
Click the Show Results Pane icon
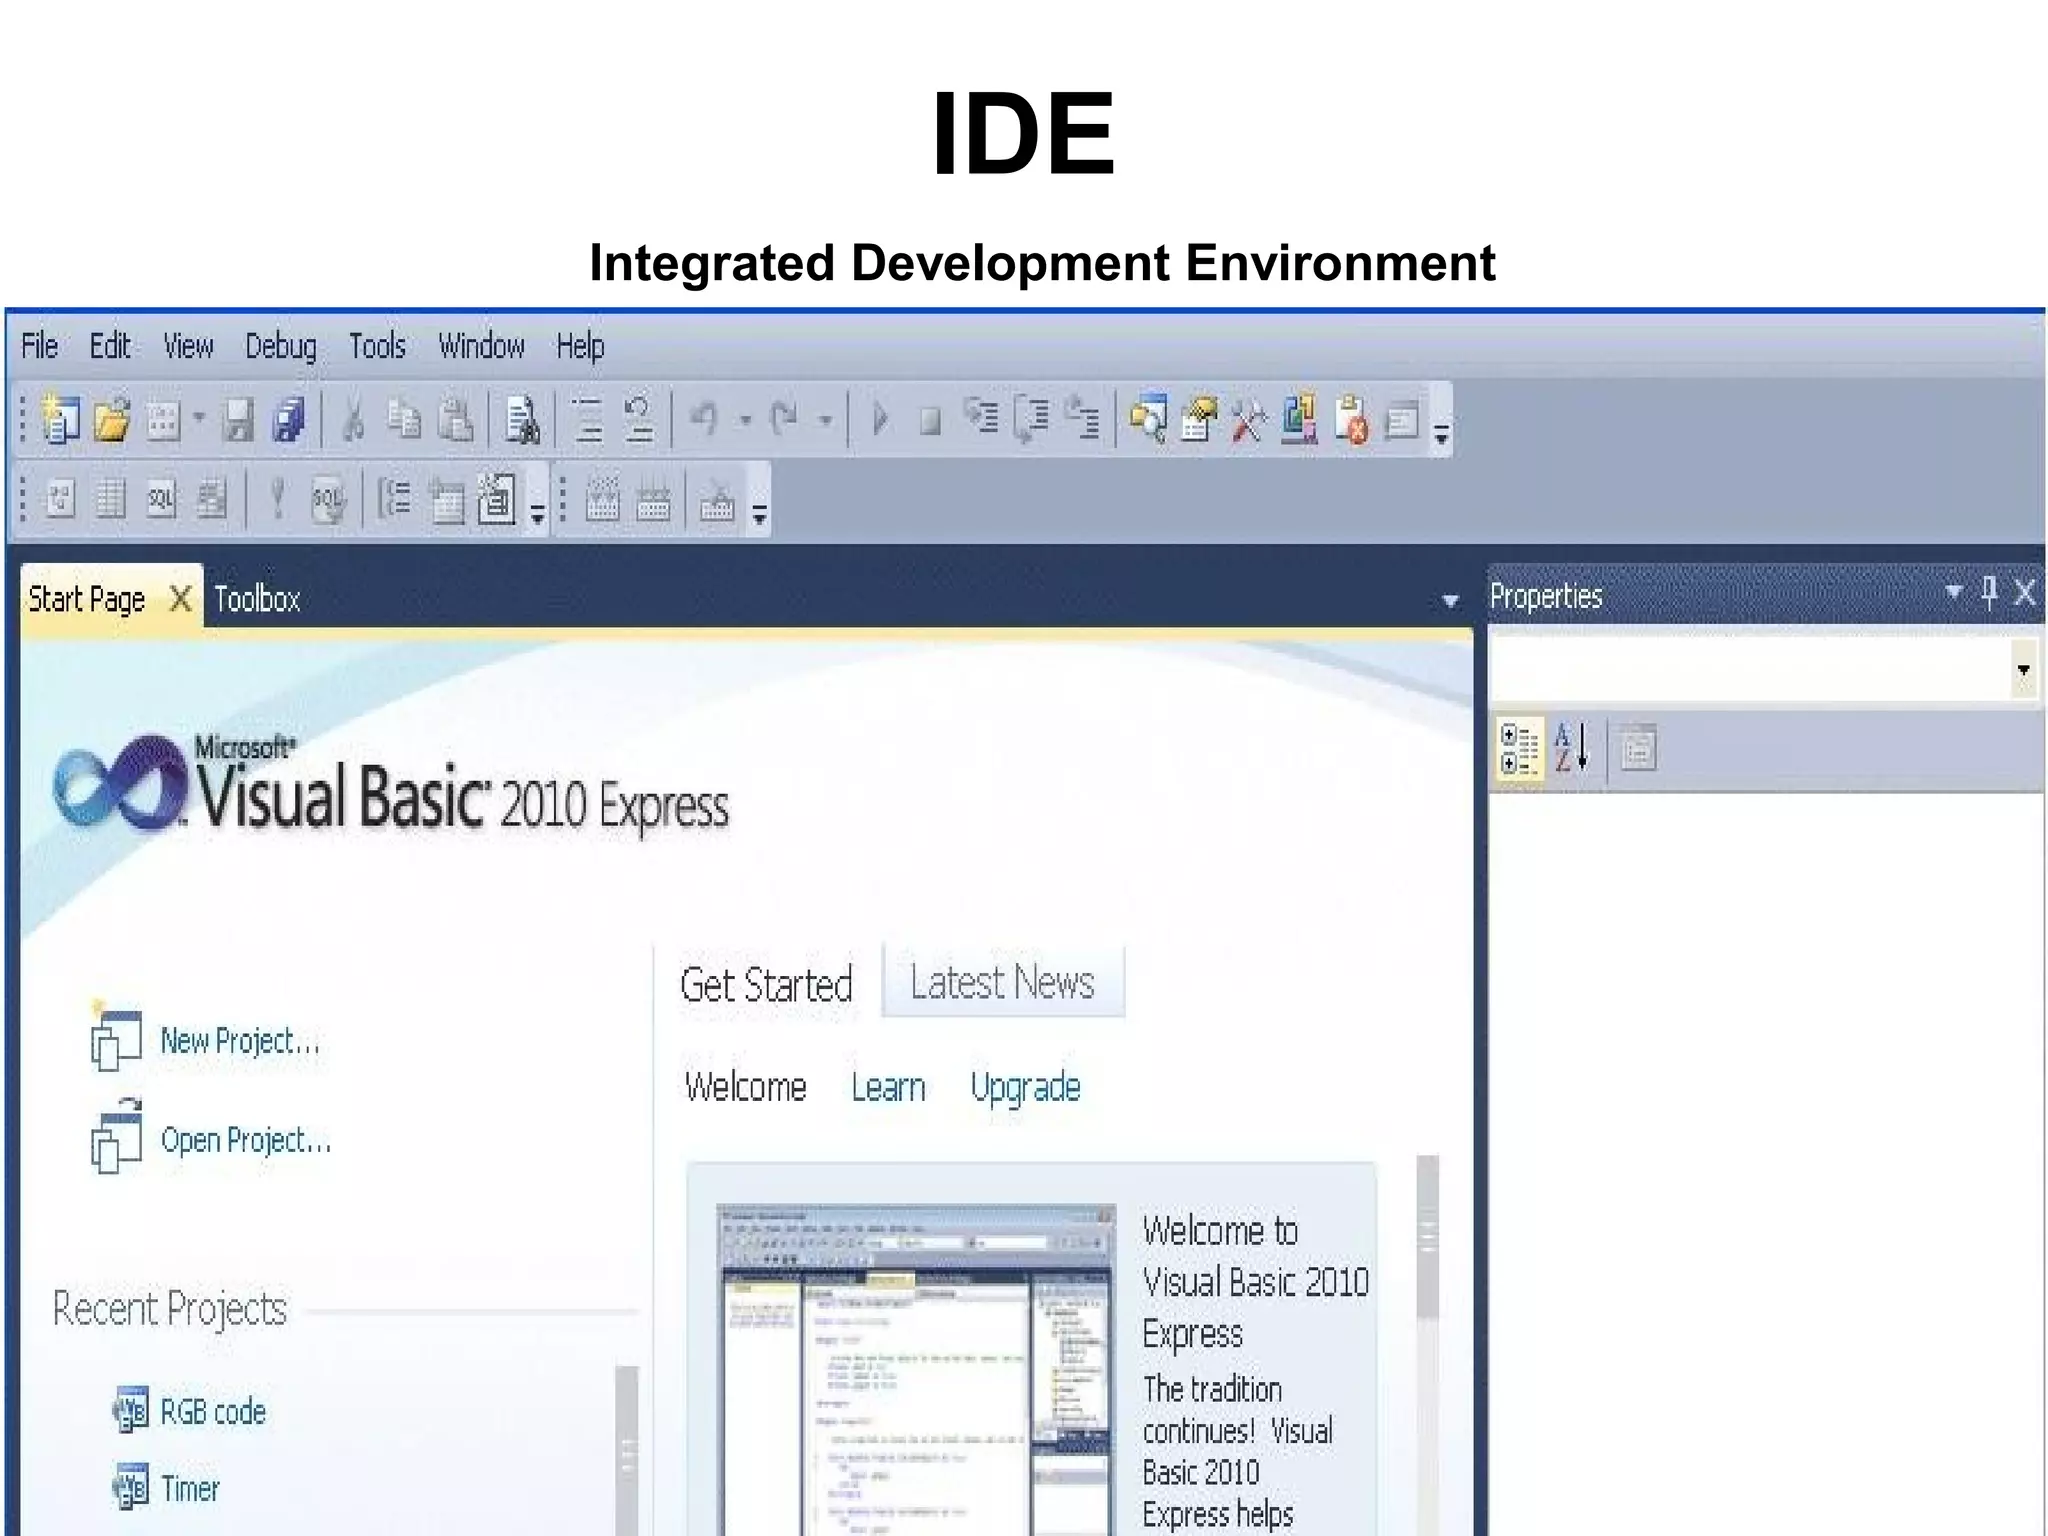pyautogui.click(x=211, y=498)
